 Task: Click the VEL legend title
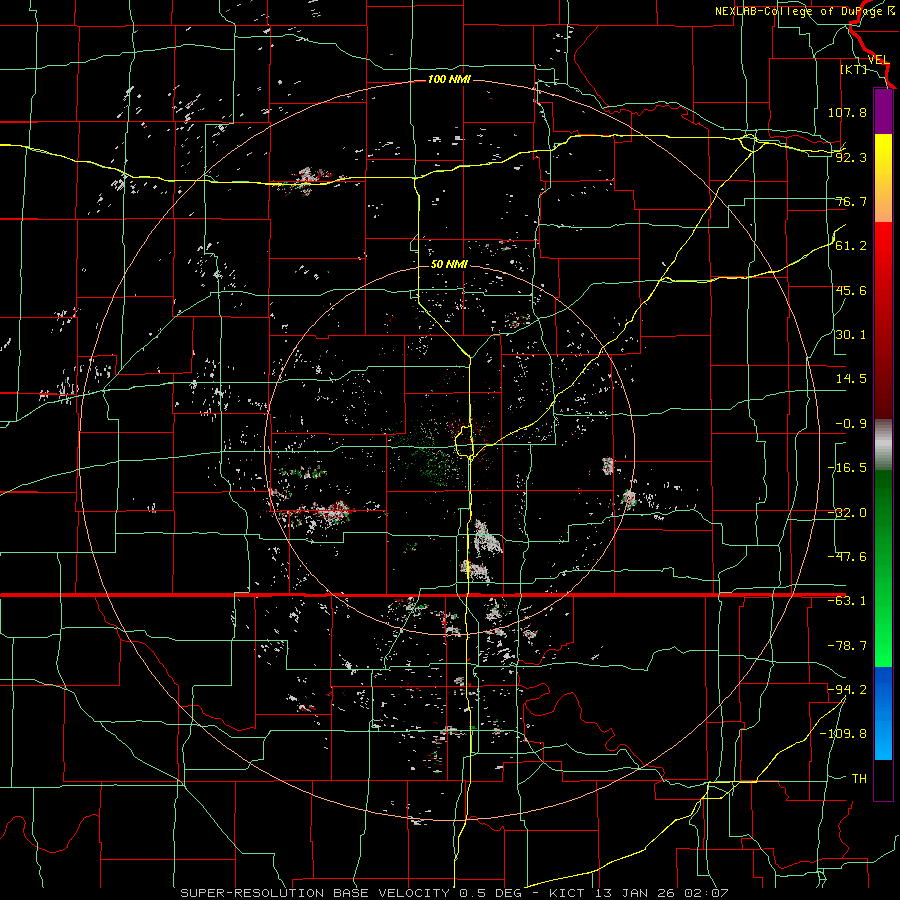878,60
